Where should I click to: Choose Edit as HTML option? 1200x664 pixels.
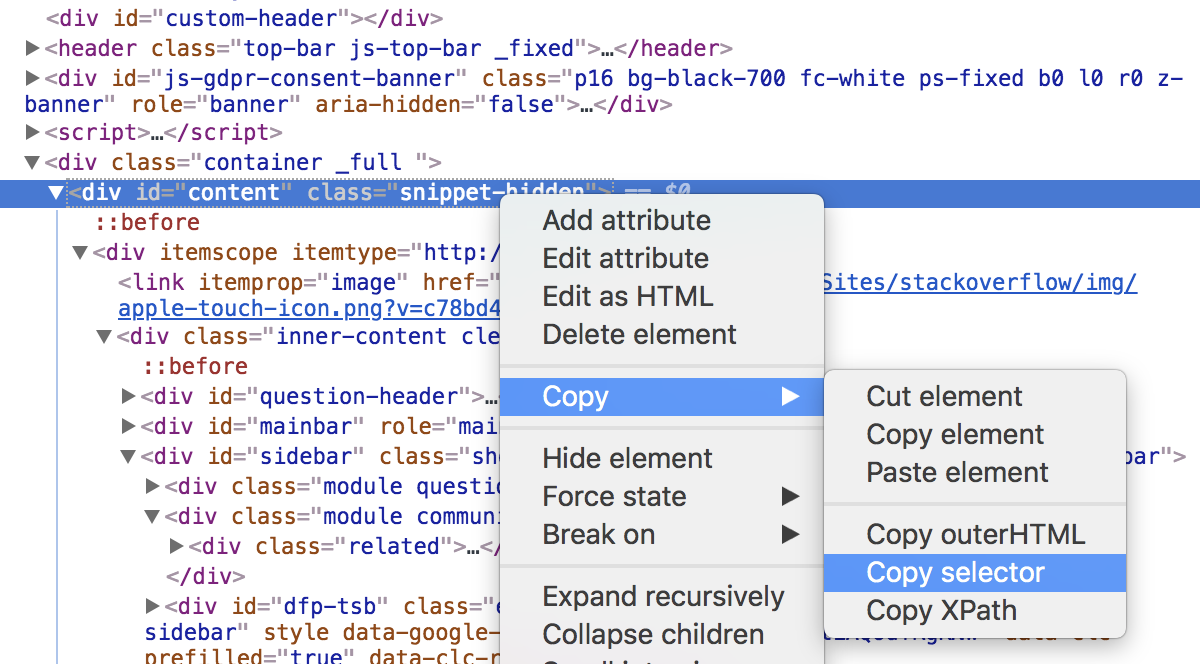click(x=628, y=297)
